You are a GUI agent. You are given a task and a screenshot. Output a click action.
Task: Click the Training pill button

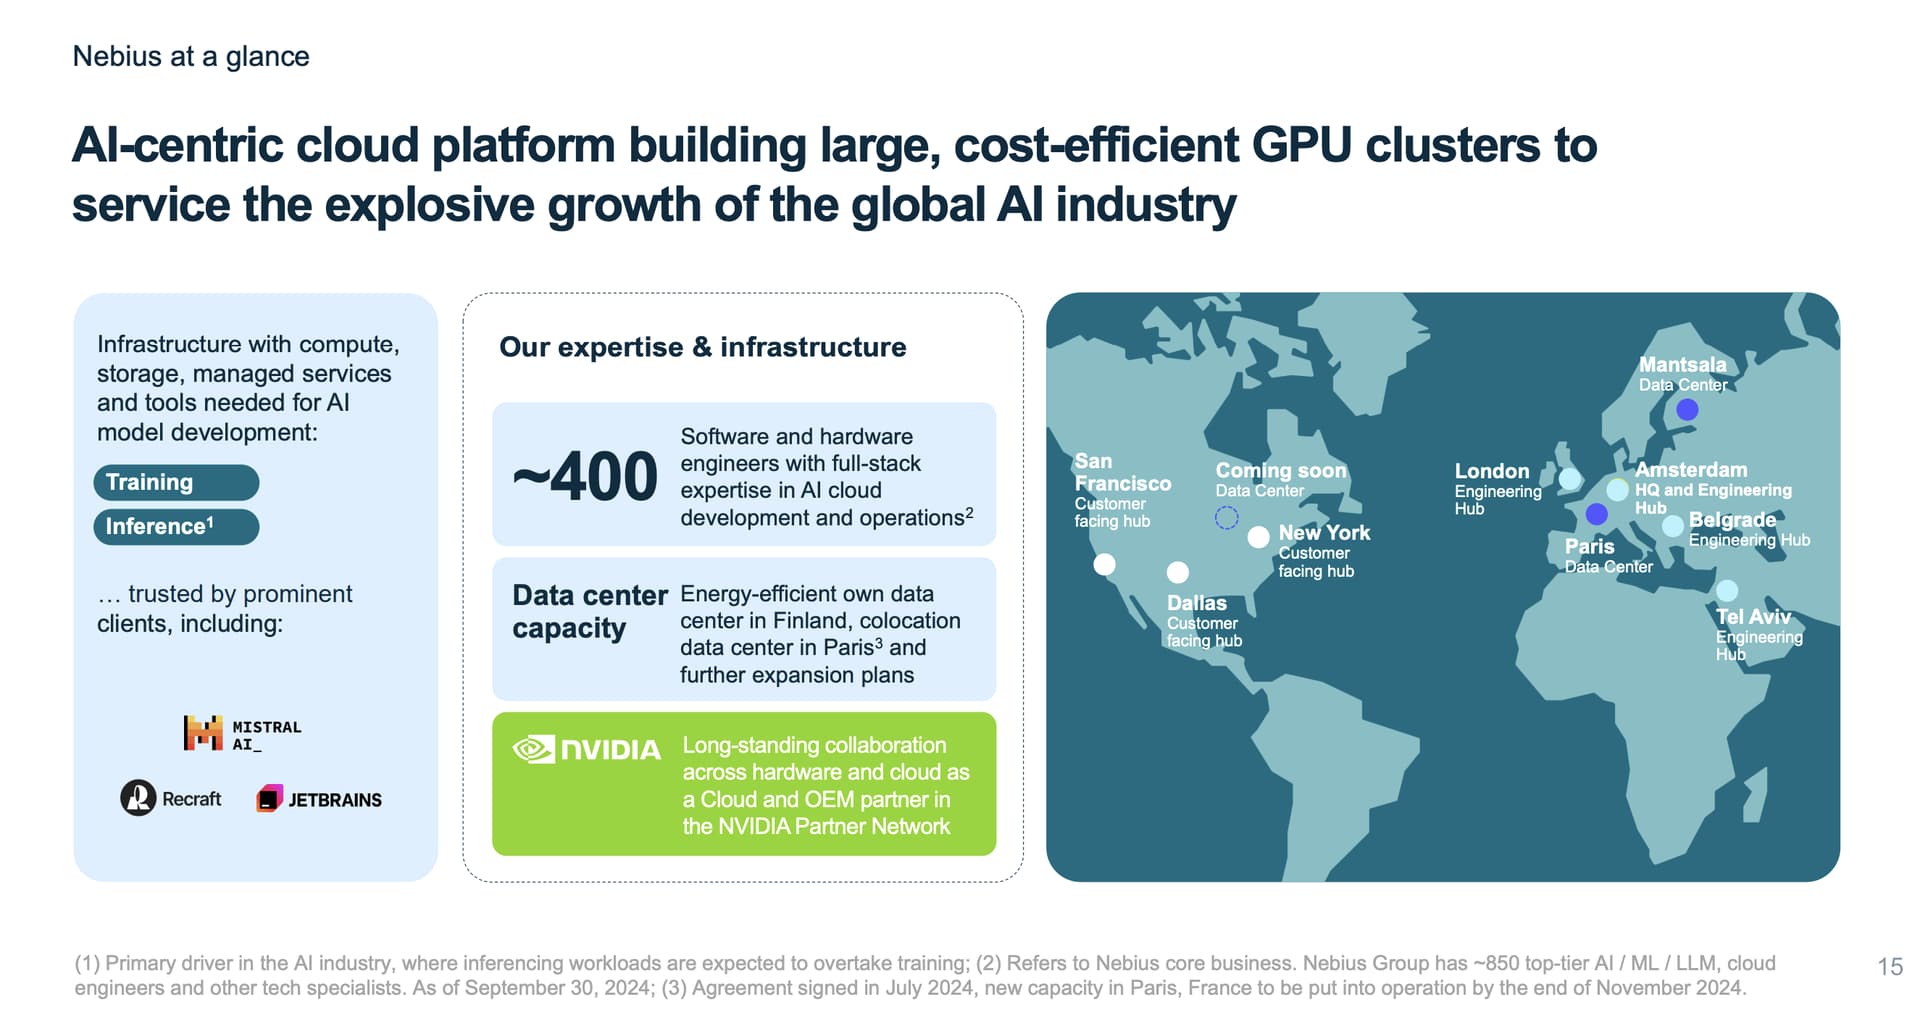coord(176,482)
